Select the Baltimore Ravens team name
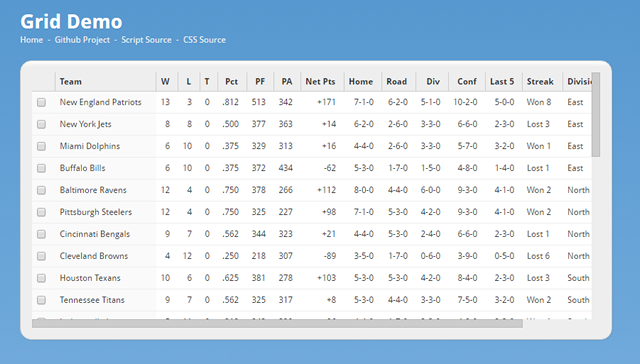Image resolution: width=640 pixels, height=364 pixels. coord(93,191)
